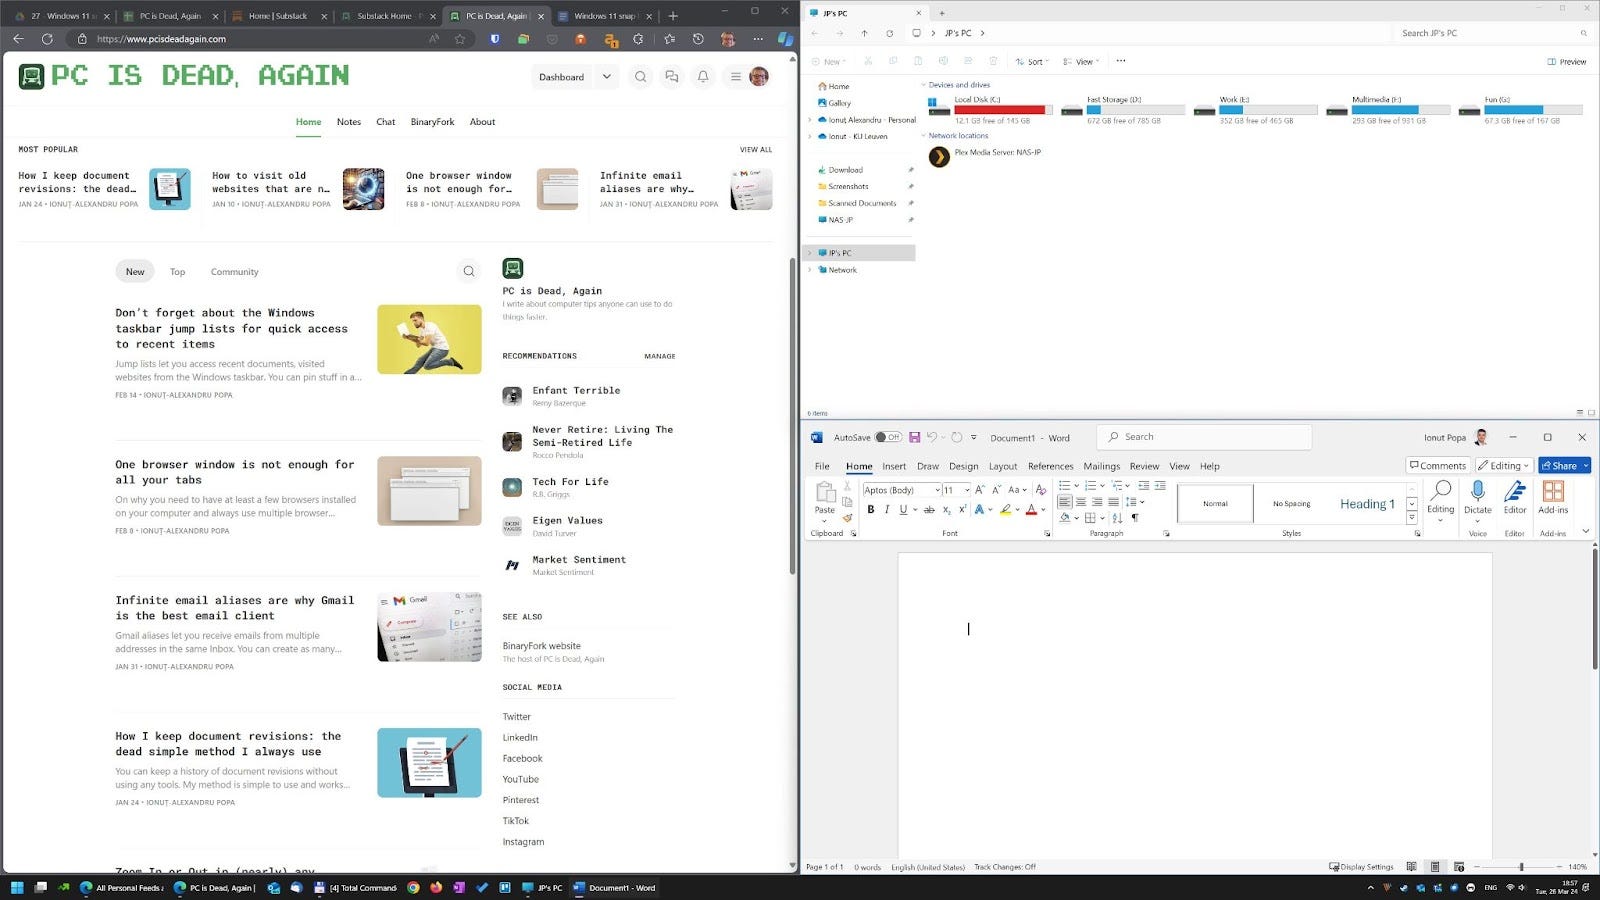Open the About tab on Substack site
The width and height of the screenshot is (1600, 900).
coord(483,122)
